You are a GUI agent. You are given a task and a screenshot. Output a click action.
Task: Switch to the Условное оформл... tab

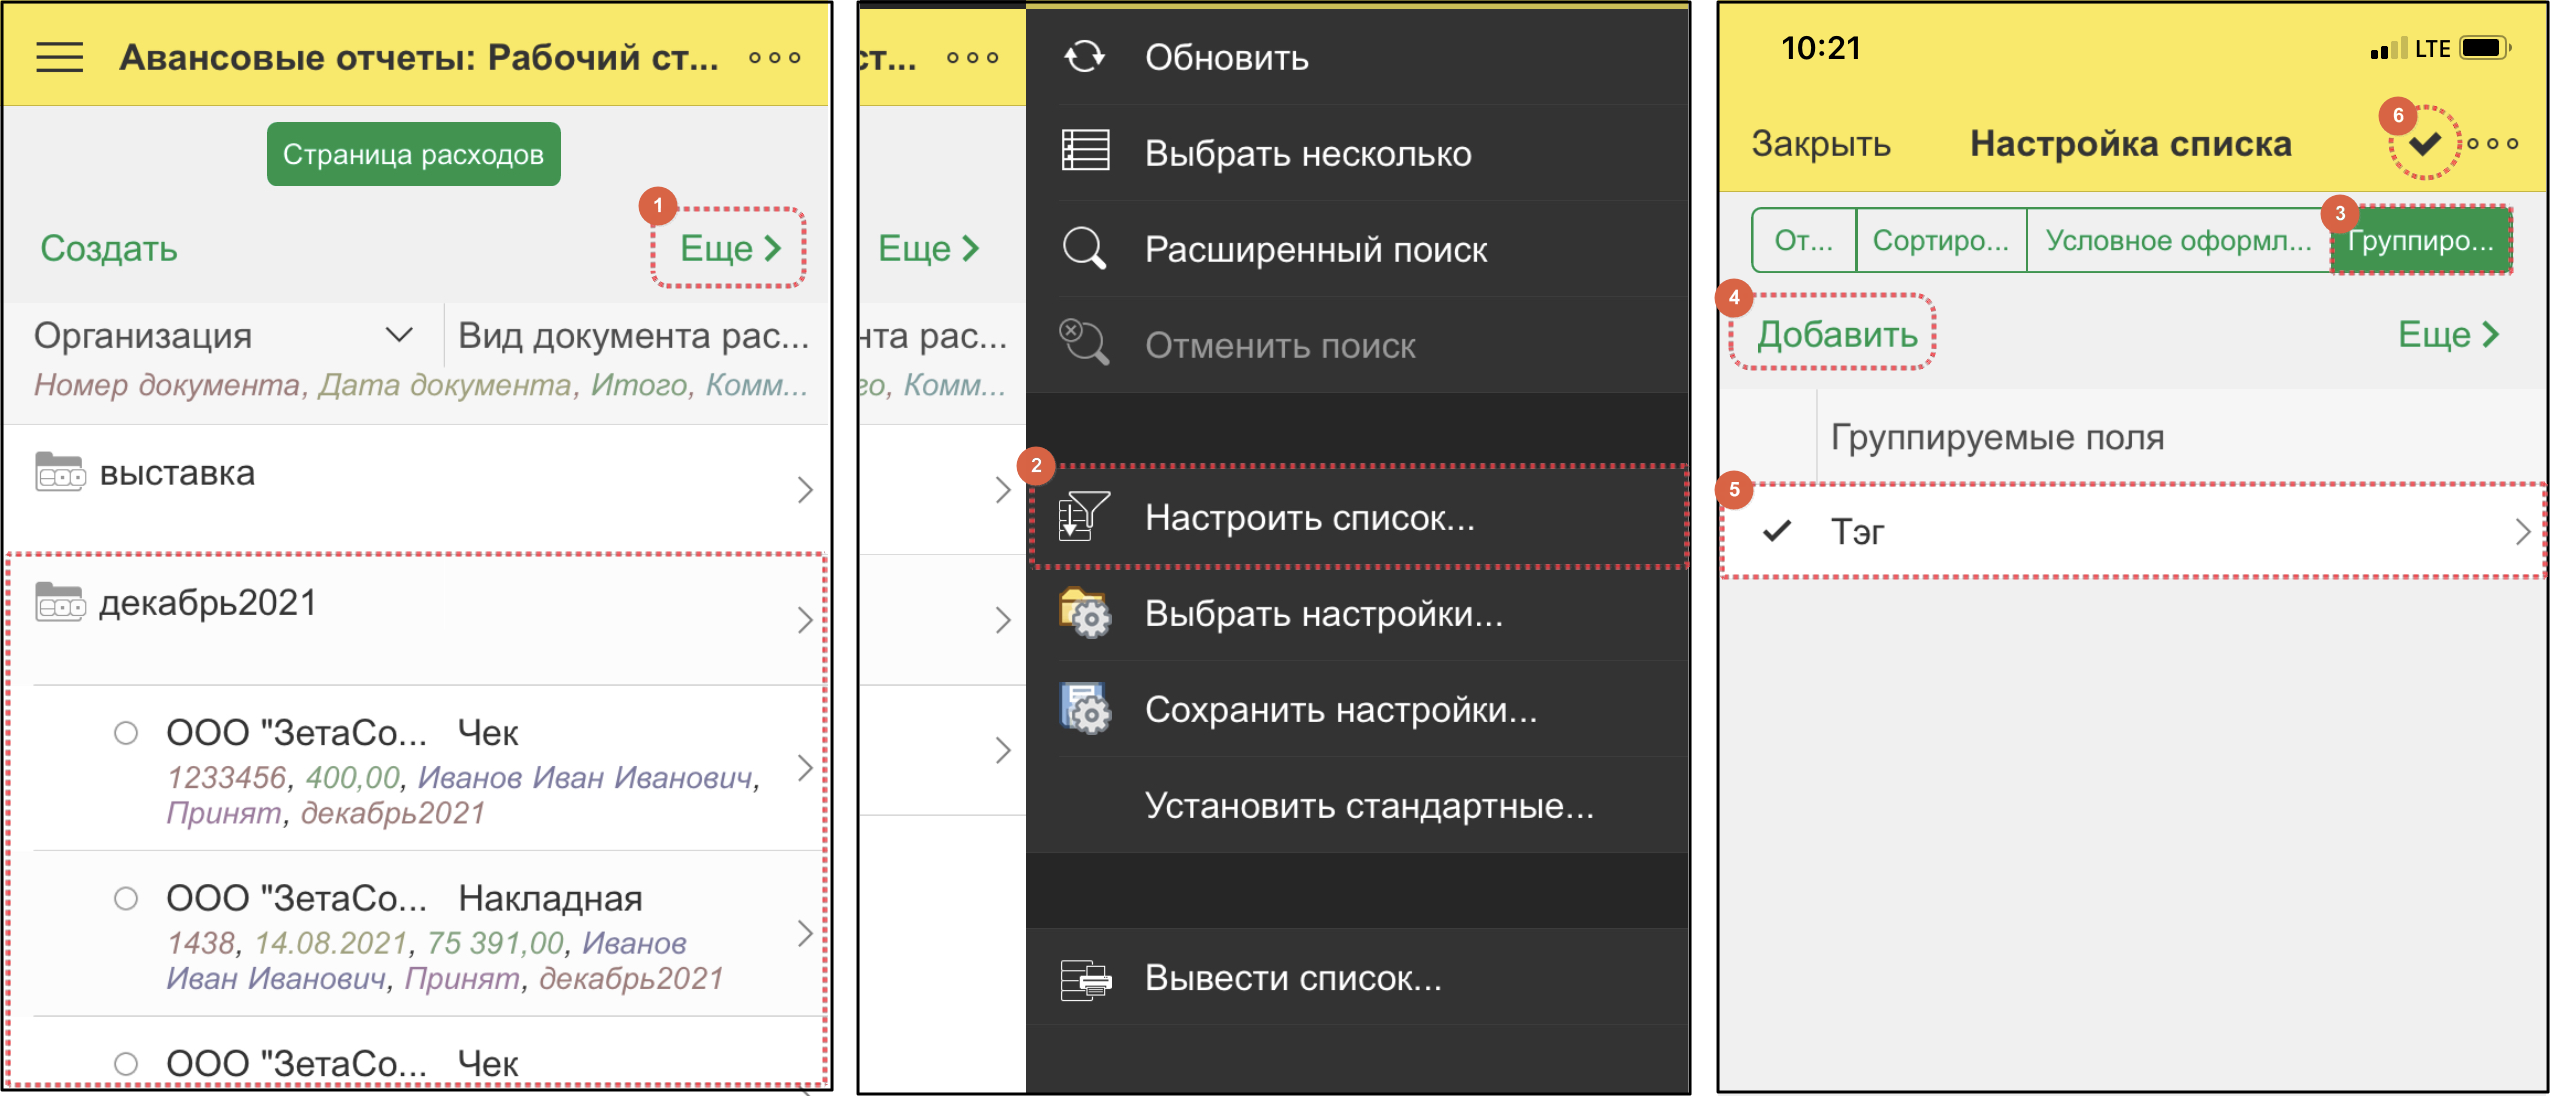click(x=2178, y=240)
